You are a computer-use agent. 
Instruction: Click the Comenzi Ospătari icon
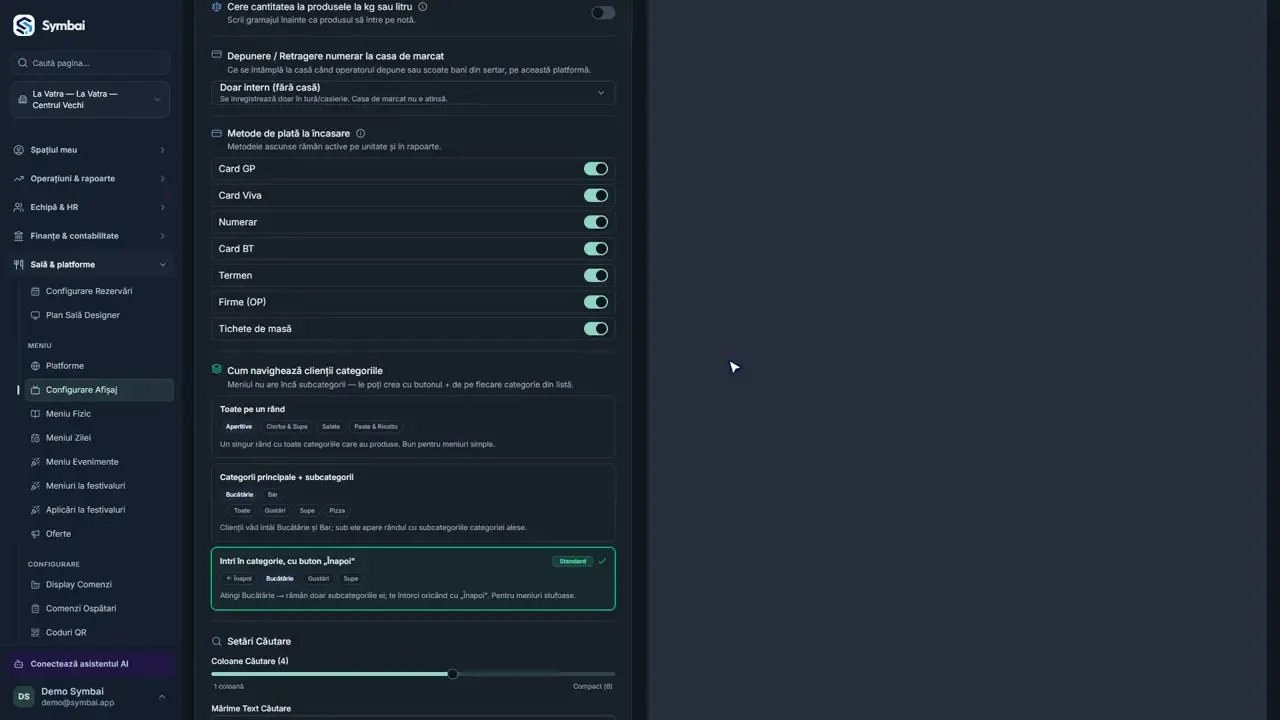36,608
